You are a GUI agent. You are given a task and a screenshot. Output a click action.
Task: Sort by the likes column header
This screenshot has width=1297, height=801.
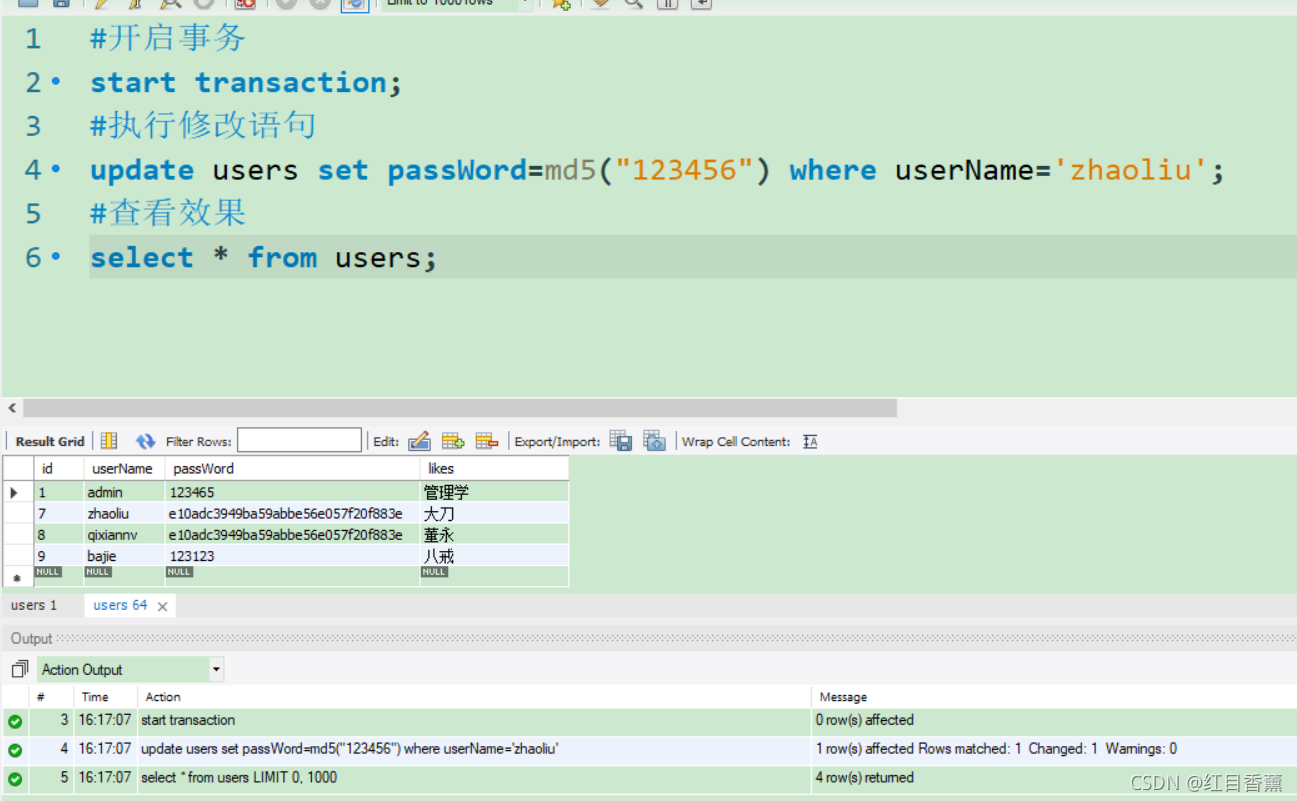[x=494, y=468]
